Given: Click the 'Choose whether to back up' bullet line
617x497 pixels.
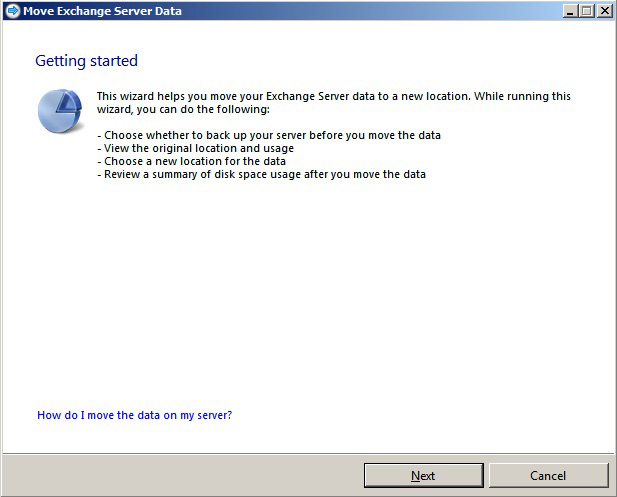Looking at the screenshot, I should tap(268, 135).
